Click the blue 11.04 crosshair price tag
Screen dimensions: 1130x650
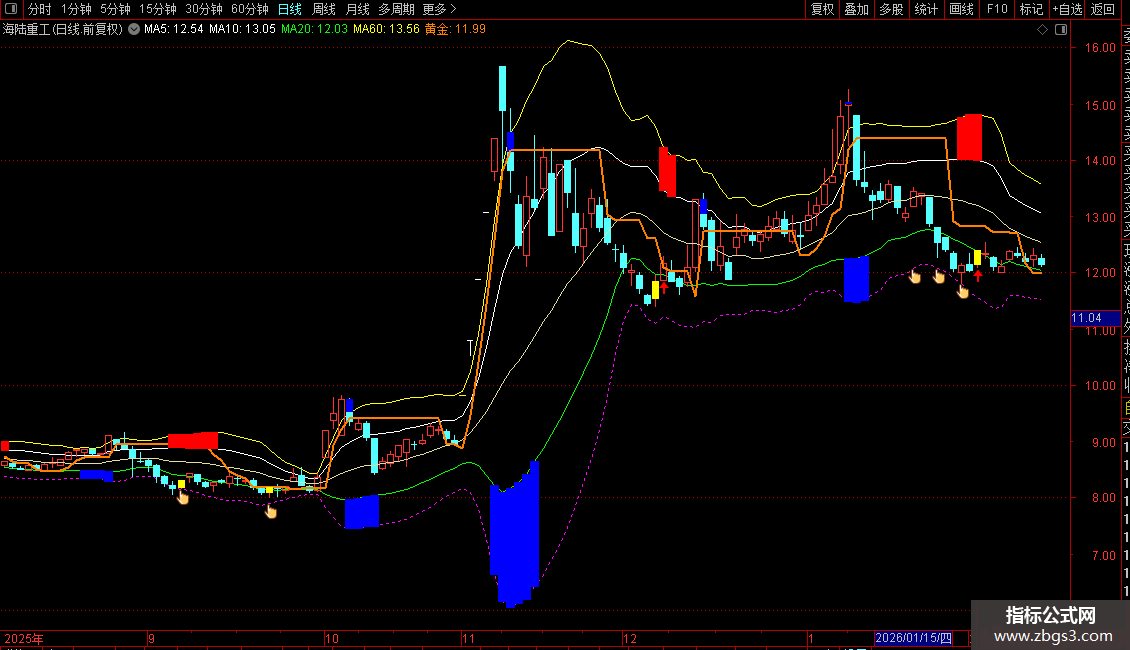[1095, 318]
